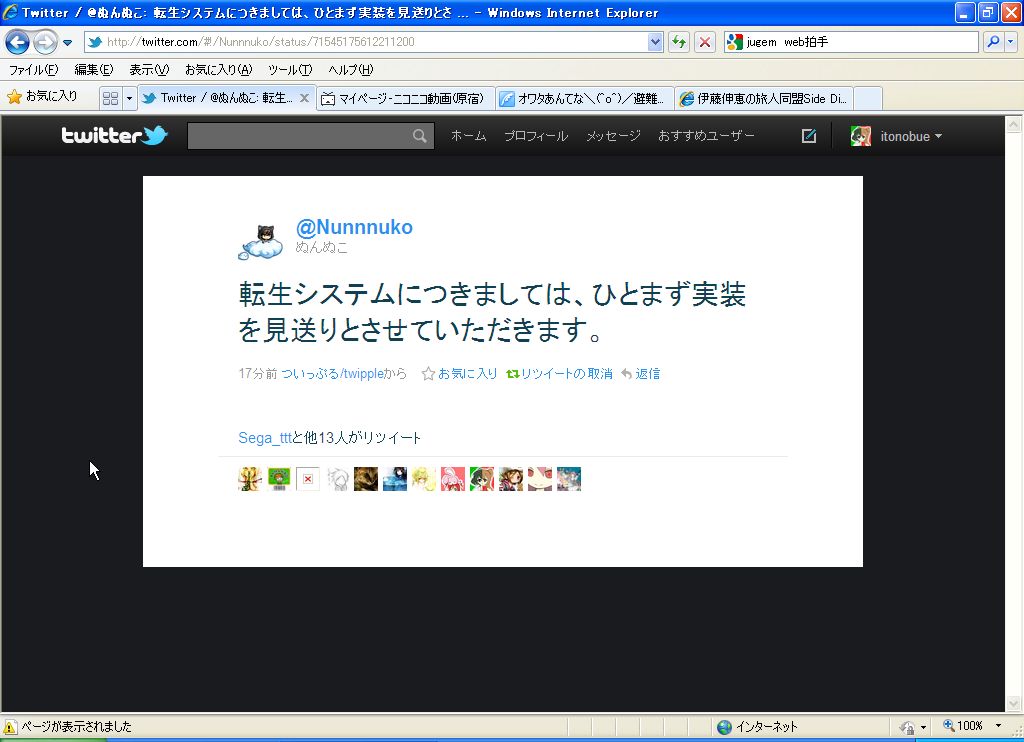Screen dimensions: 1024x742
Task: Open the ファイル(F) menu
Action: click(33, 69)
